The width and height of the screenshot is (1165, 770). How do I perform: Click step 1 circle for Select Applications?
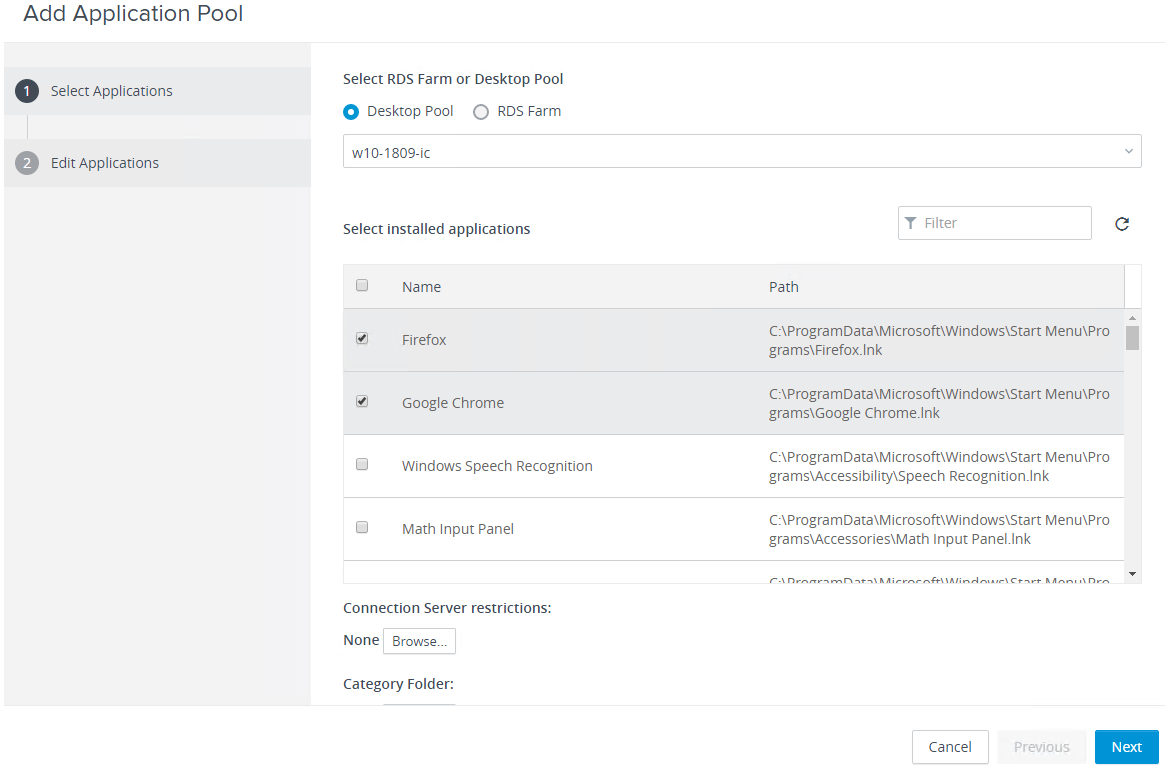coord(27,91)
